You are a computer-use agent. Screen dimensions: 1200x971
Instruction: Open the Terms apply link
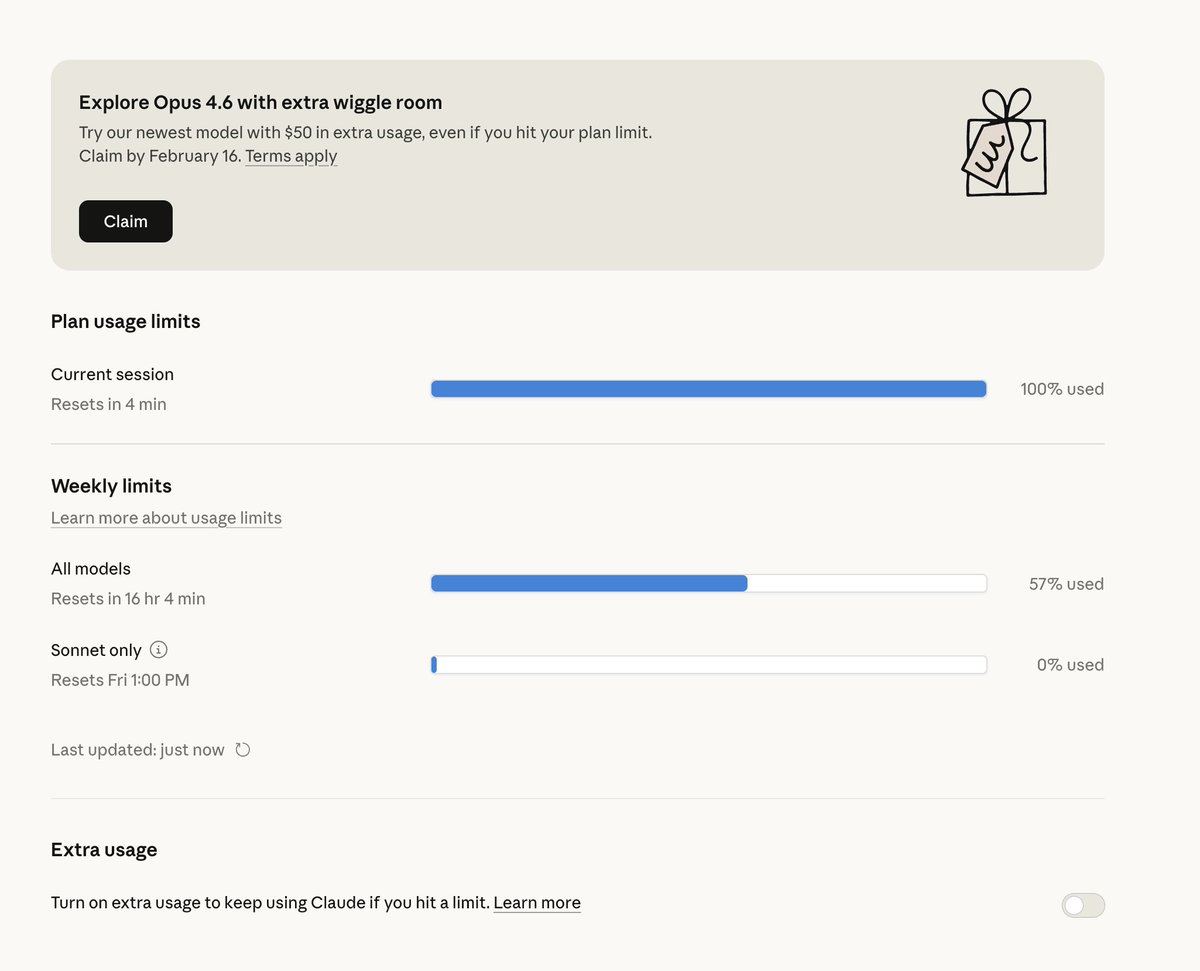291,156
